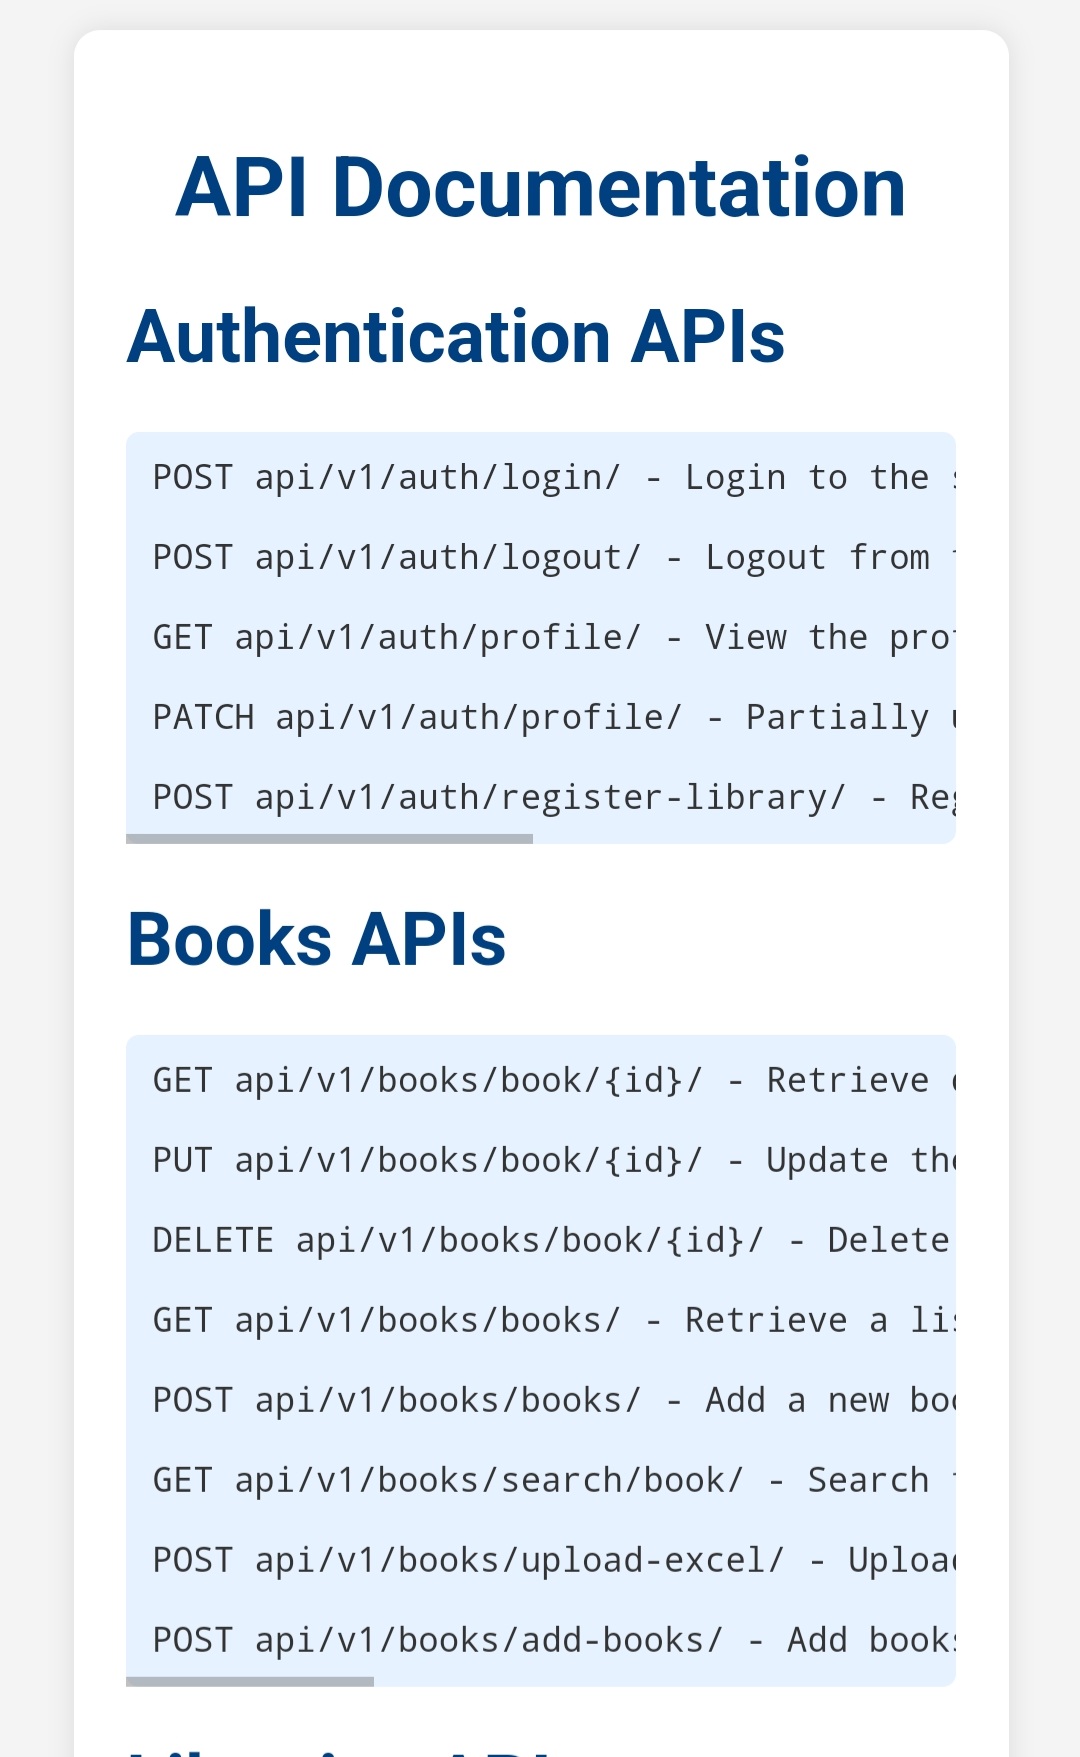1080x1757 pixels.
Task: Click empty track right of Authentication scrollbar
Action: coord(745,839)
